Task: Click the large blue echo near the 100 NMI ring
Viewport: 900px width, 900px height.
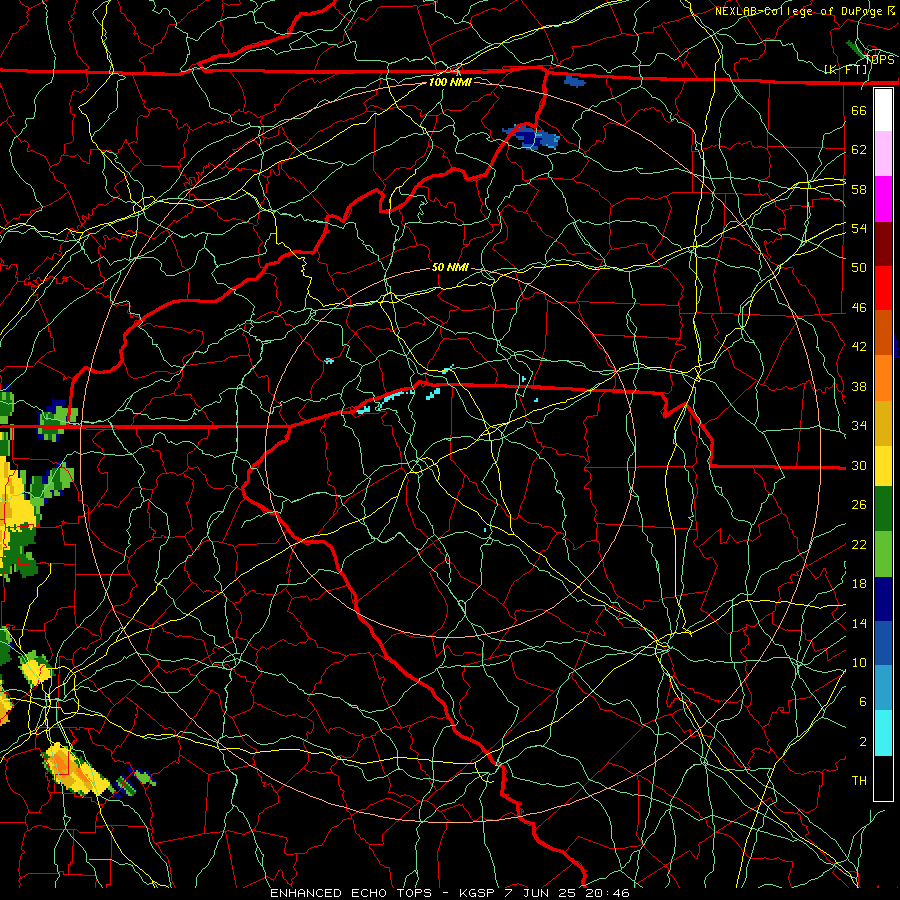Action: tap(532, 137)
